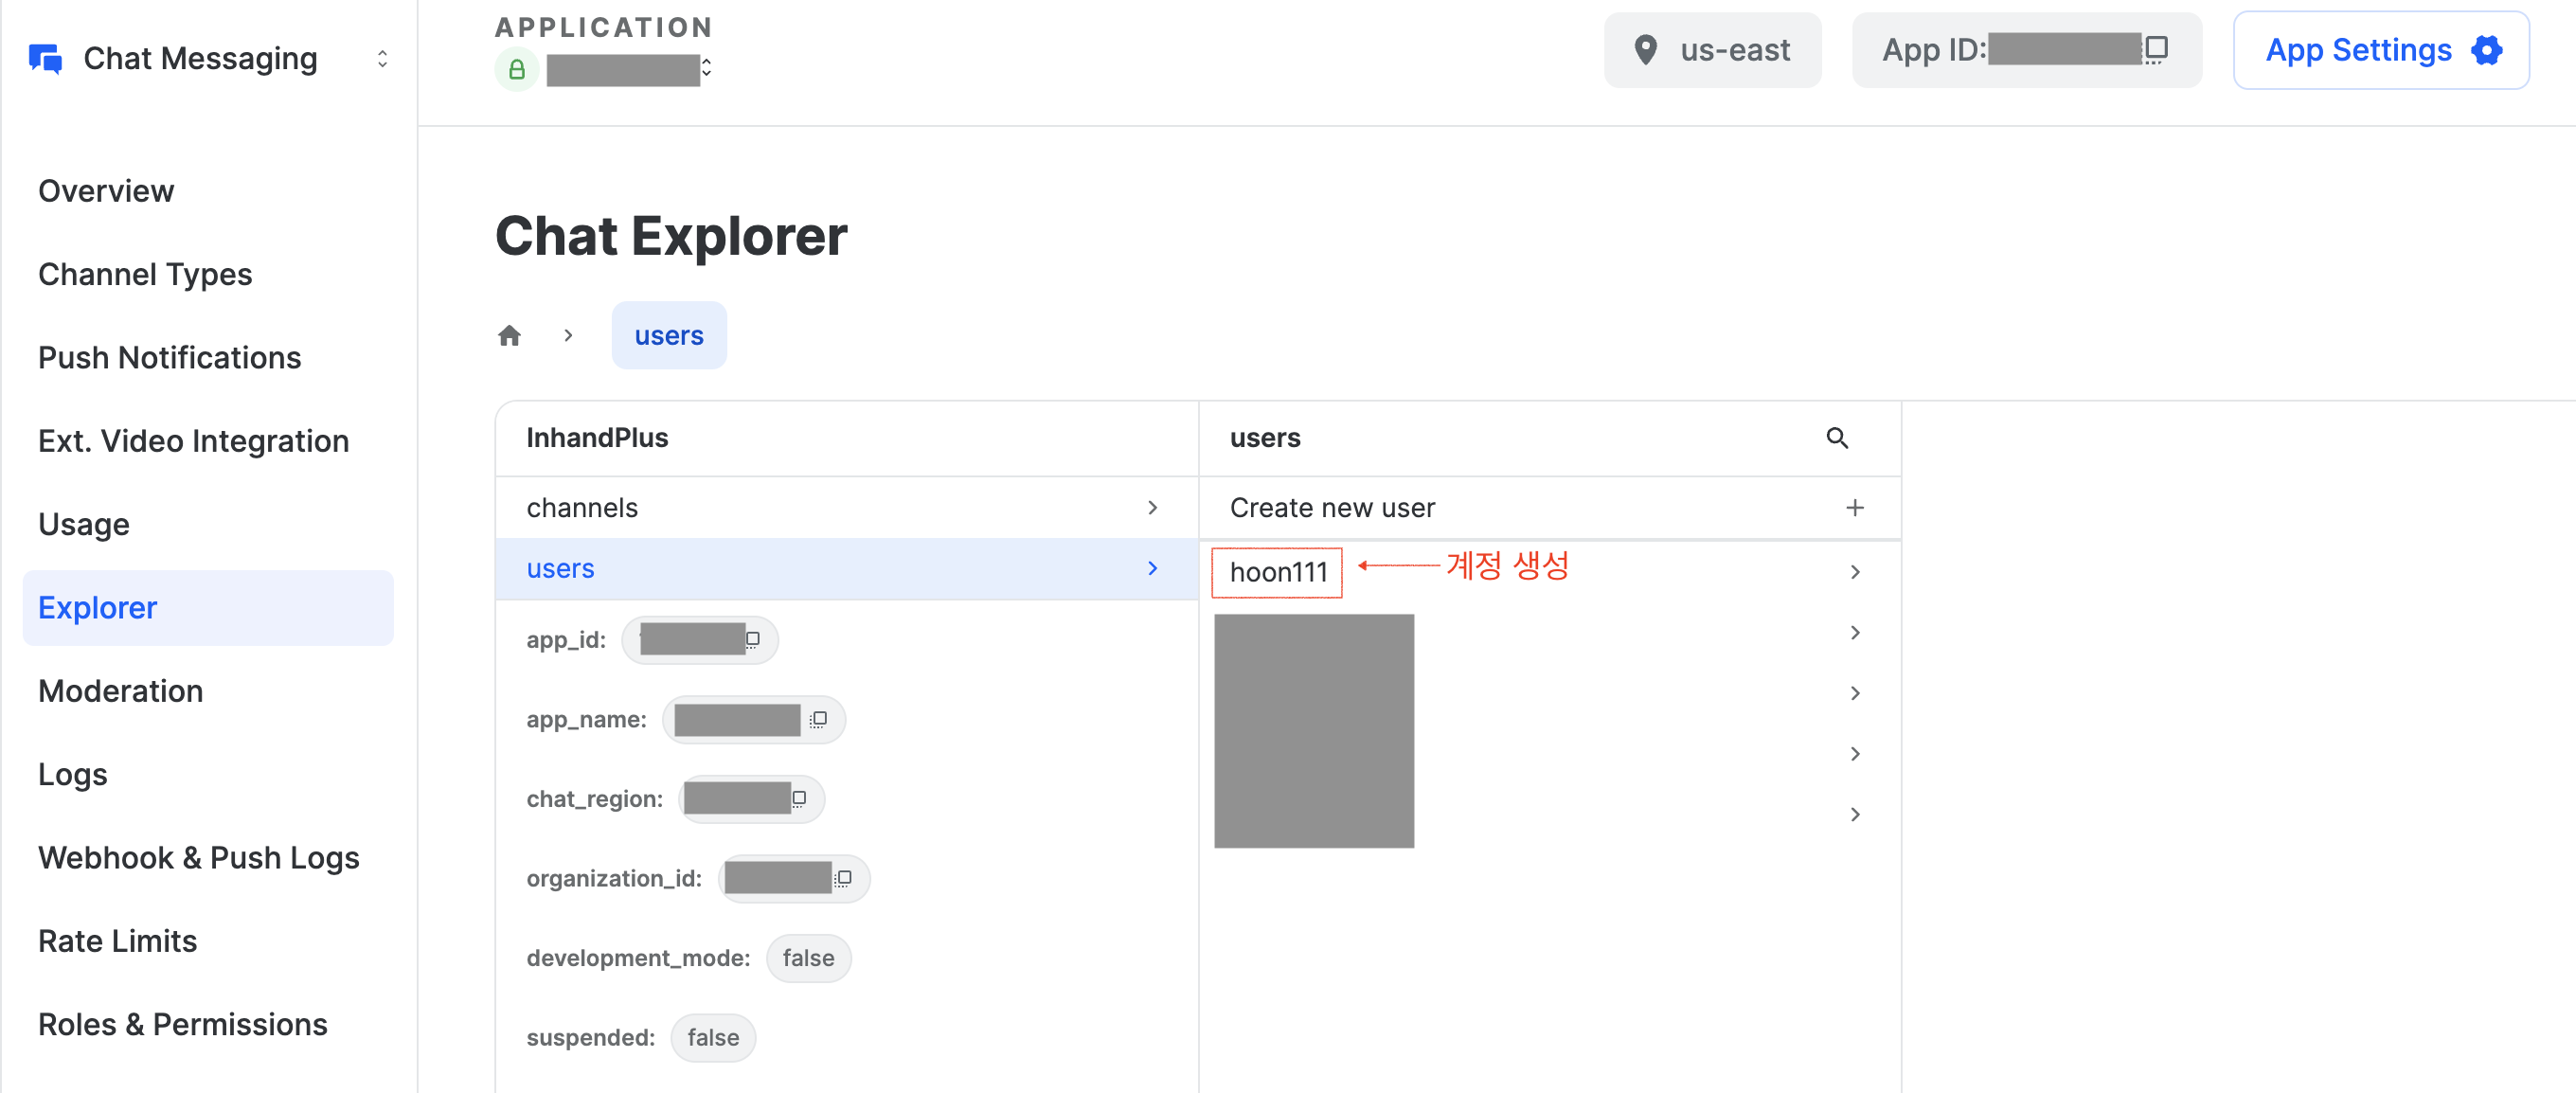The height and width of the screenshot is (1093, 2576).
Task: Click the plus icon to create user
Action: click(1854, 508)
